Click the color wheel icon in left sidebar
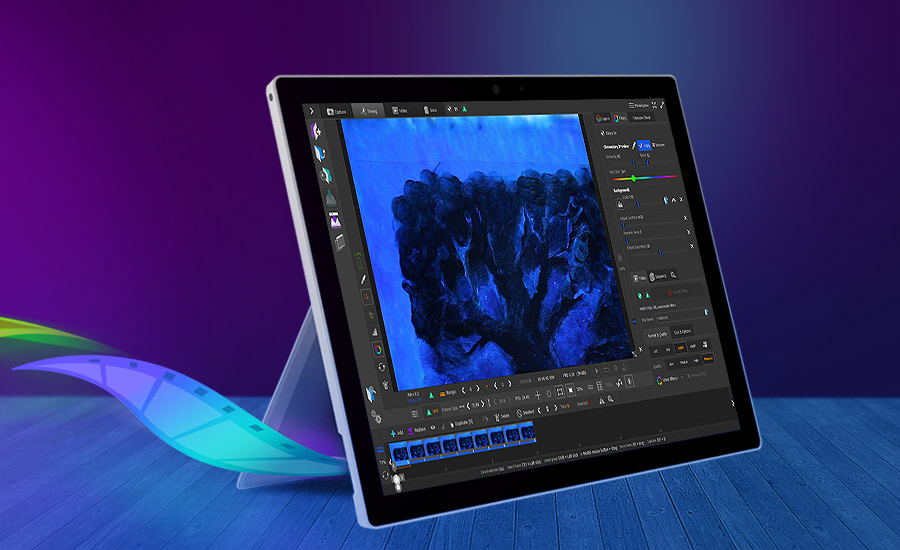Screen dimensions: 900x550 click(377, 350)
